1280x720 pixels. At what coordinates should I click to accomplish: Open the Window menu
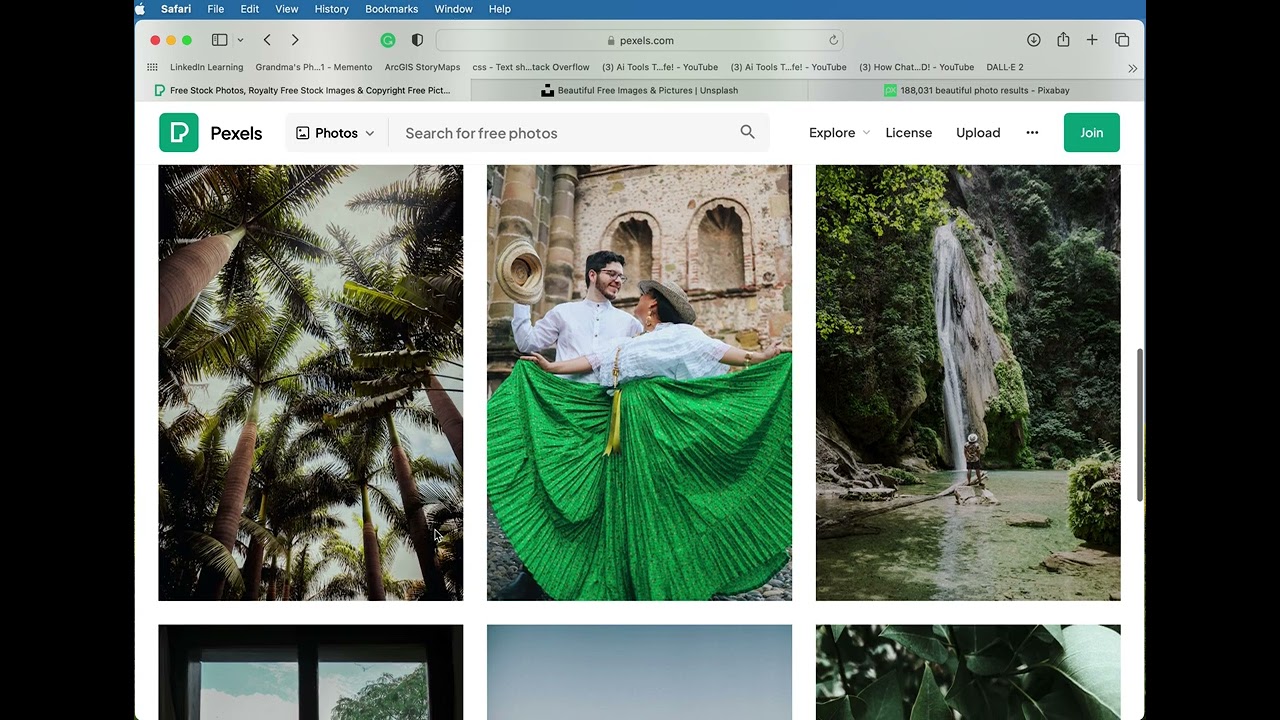pyautogui.click(x=454, y=9)
